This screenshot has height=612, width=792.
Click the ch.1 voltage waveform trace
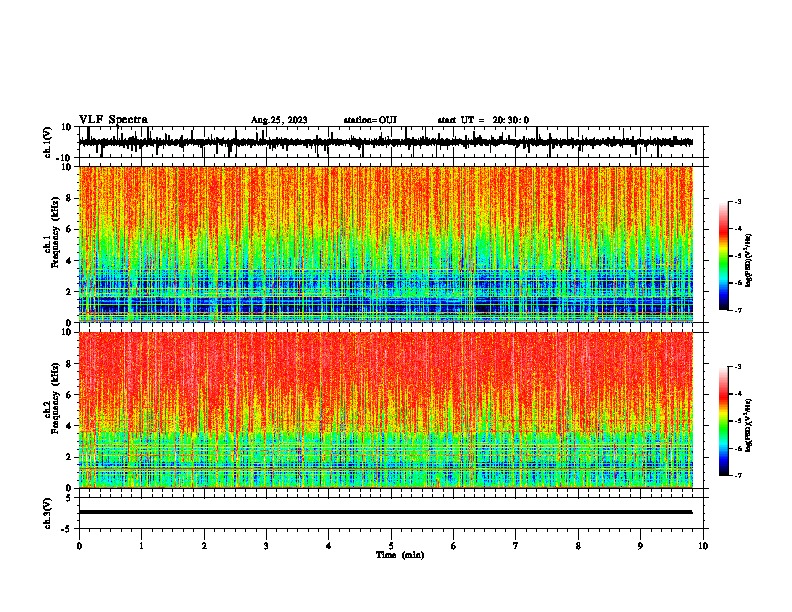pos(386,142)
